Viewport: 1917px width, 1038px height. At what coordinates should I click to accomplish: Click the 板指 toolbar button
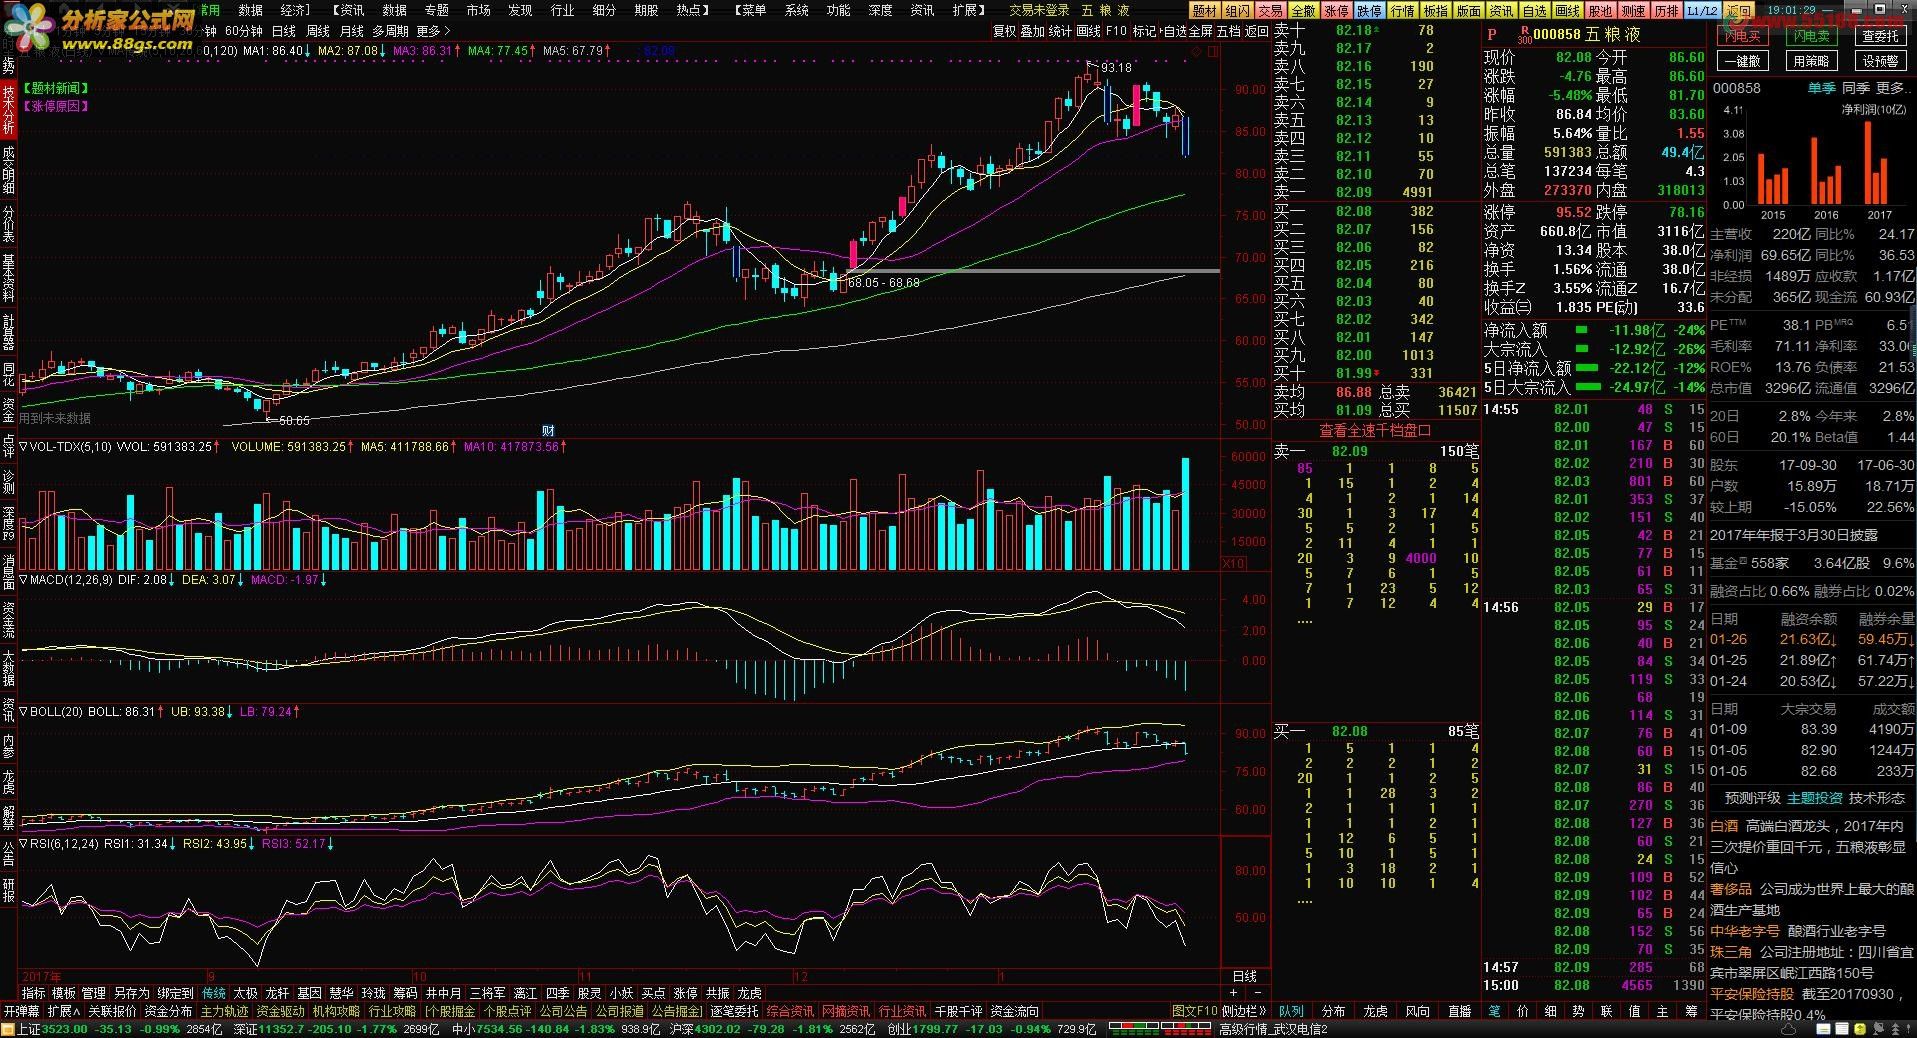pyautogui.click(x=1435, y=11)
